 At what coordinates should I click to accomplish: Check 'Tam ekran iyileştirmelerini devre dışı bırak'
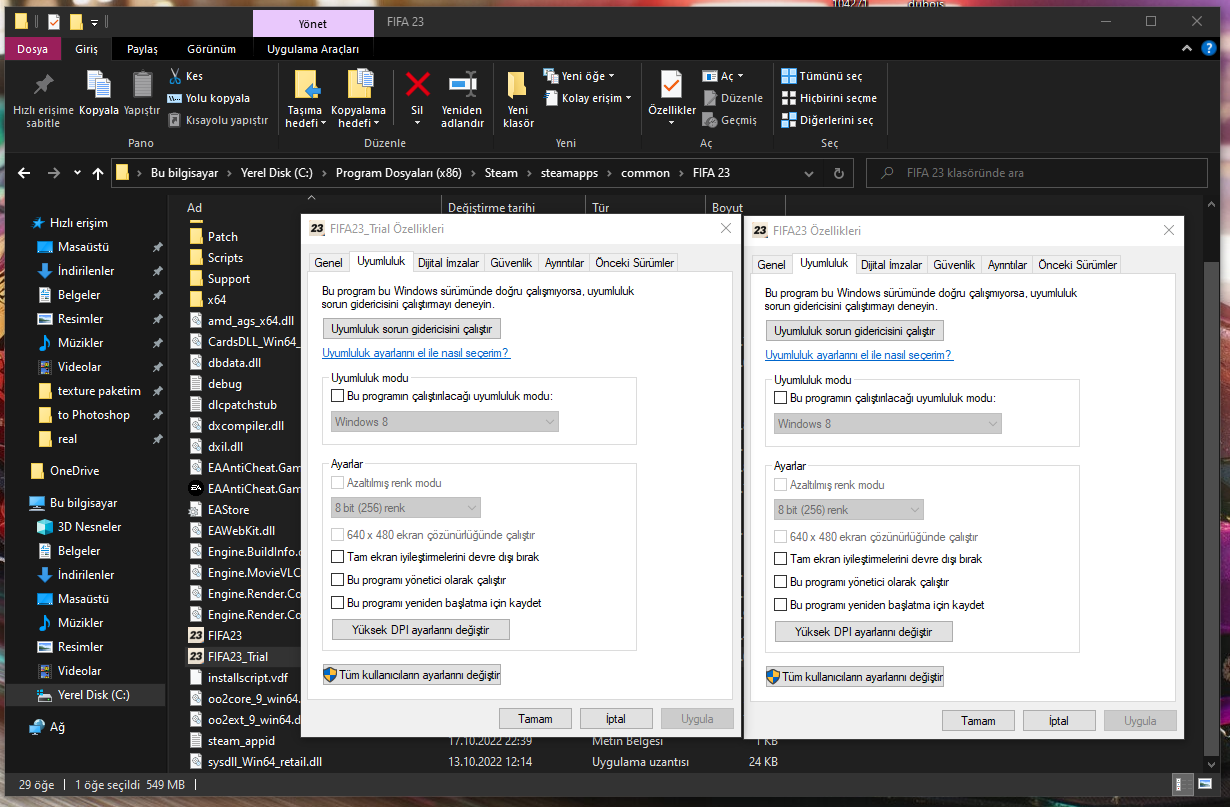pyautogui.click(x=338, y=558)
